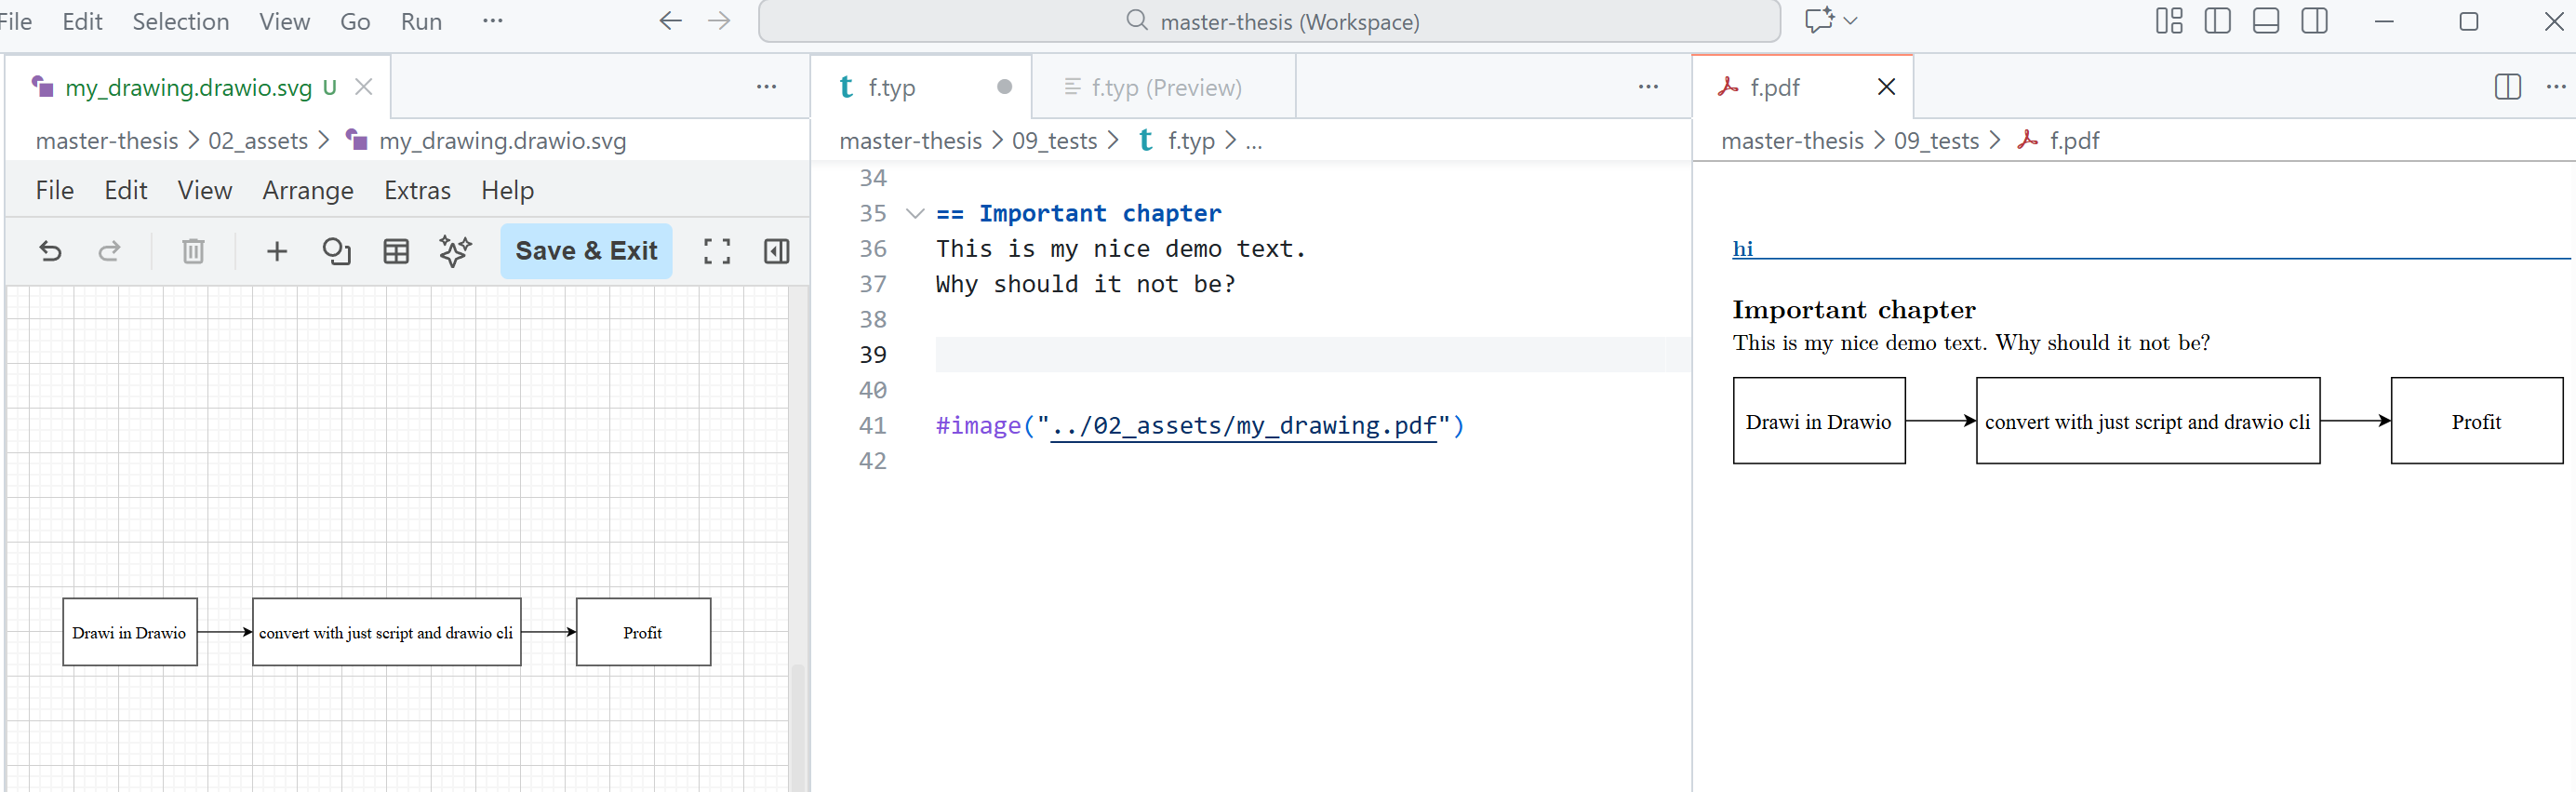The height and width of the screenshot is (792, 2576).
Task: Open the chat dropdown arrow in title bar
Action: tap(1850, 21)
